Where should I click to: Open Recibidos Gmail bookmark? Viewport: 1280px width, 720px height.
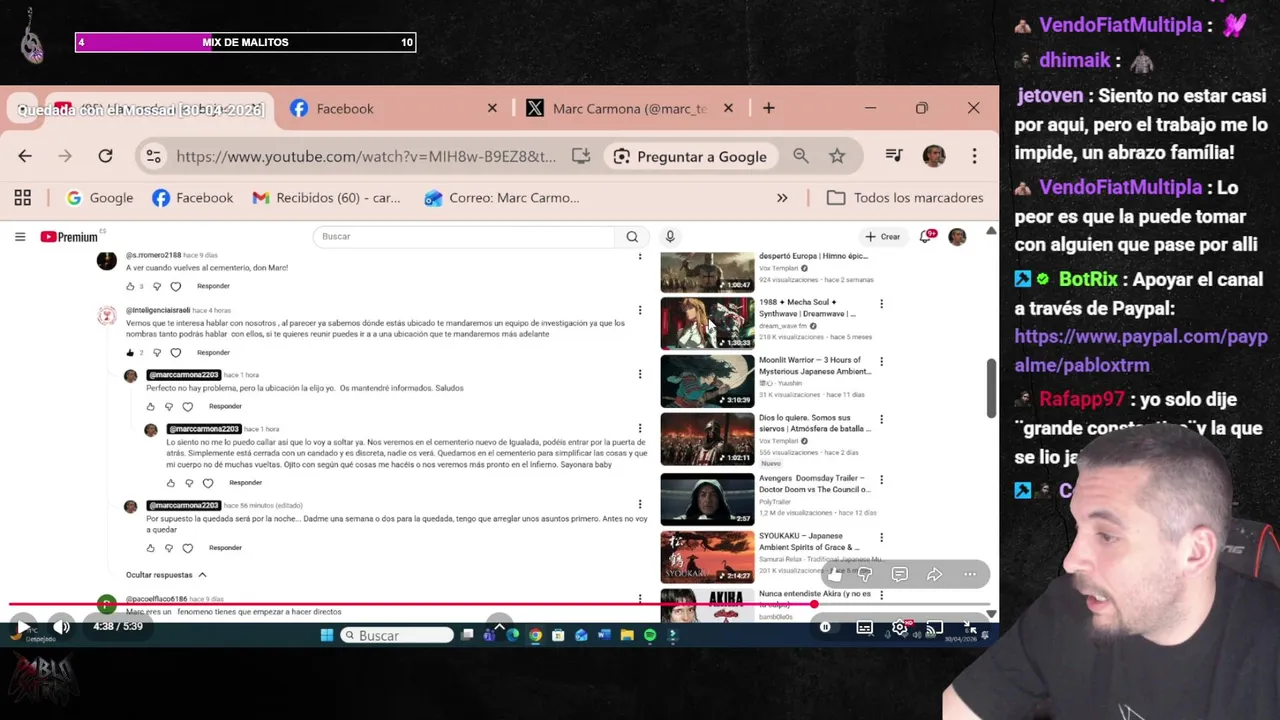326,198
